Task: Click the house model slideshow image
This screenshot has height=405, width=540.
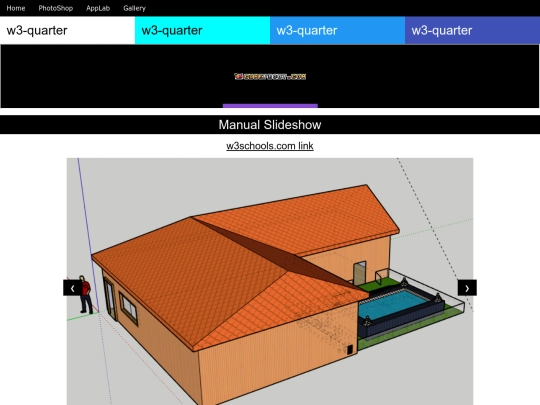Action: 270,281
